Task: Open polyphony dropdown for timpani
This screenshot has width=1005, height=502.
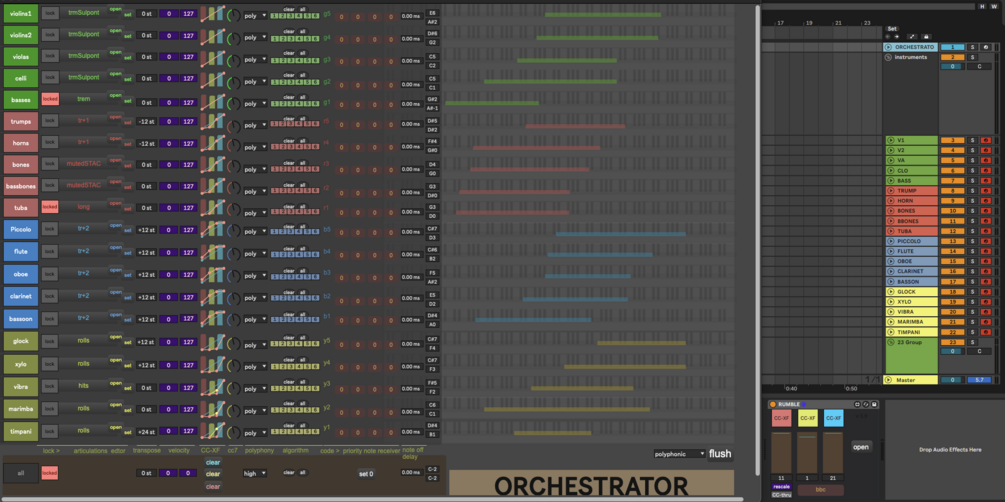Action: 255,433
